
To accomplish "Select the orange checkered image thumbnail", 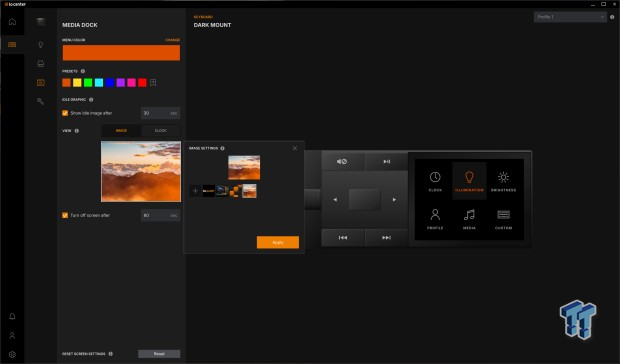I will click(x=236, y=191).
